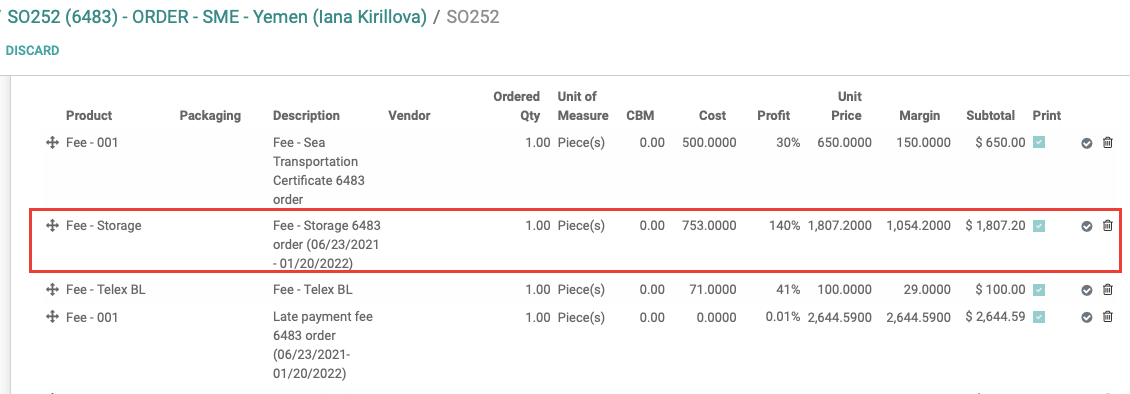Grab the move handle of Fee - Storage
This screenshot has width=1130, height=394.
point(52,226)
